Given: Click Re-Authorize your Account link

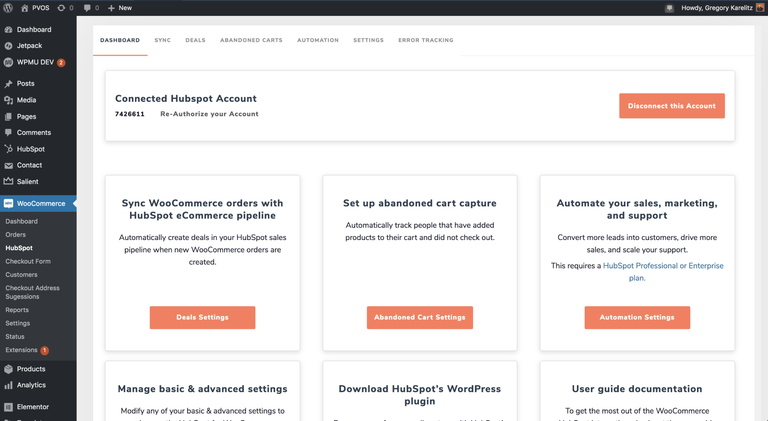Looking at the screenshot, I should pyautogui.click(x=209, y=114).
